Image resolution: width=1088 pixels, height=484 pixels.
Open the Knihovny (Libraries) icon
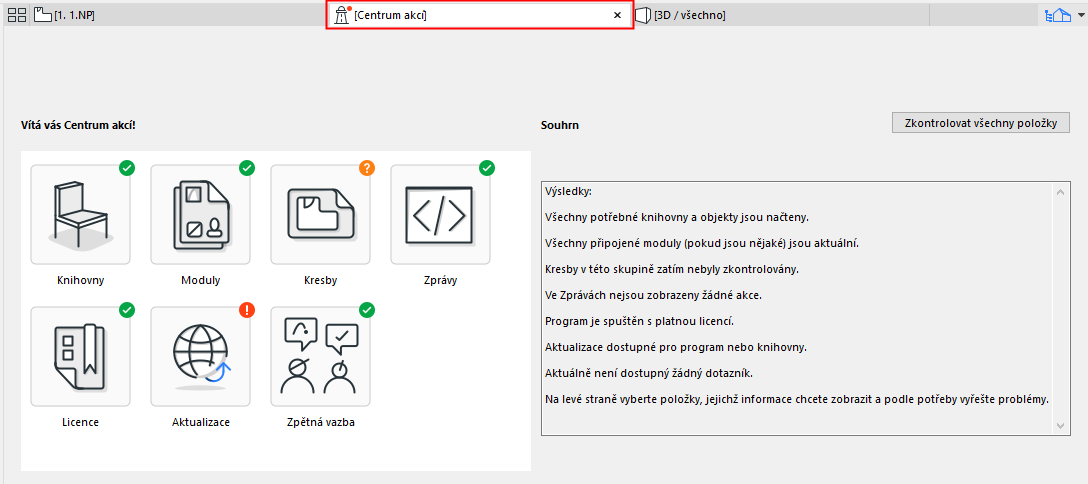[x=81, y=214]
